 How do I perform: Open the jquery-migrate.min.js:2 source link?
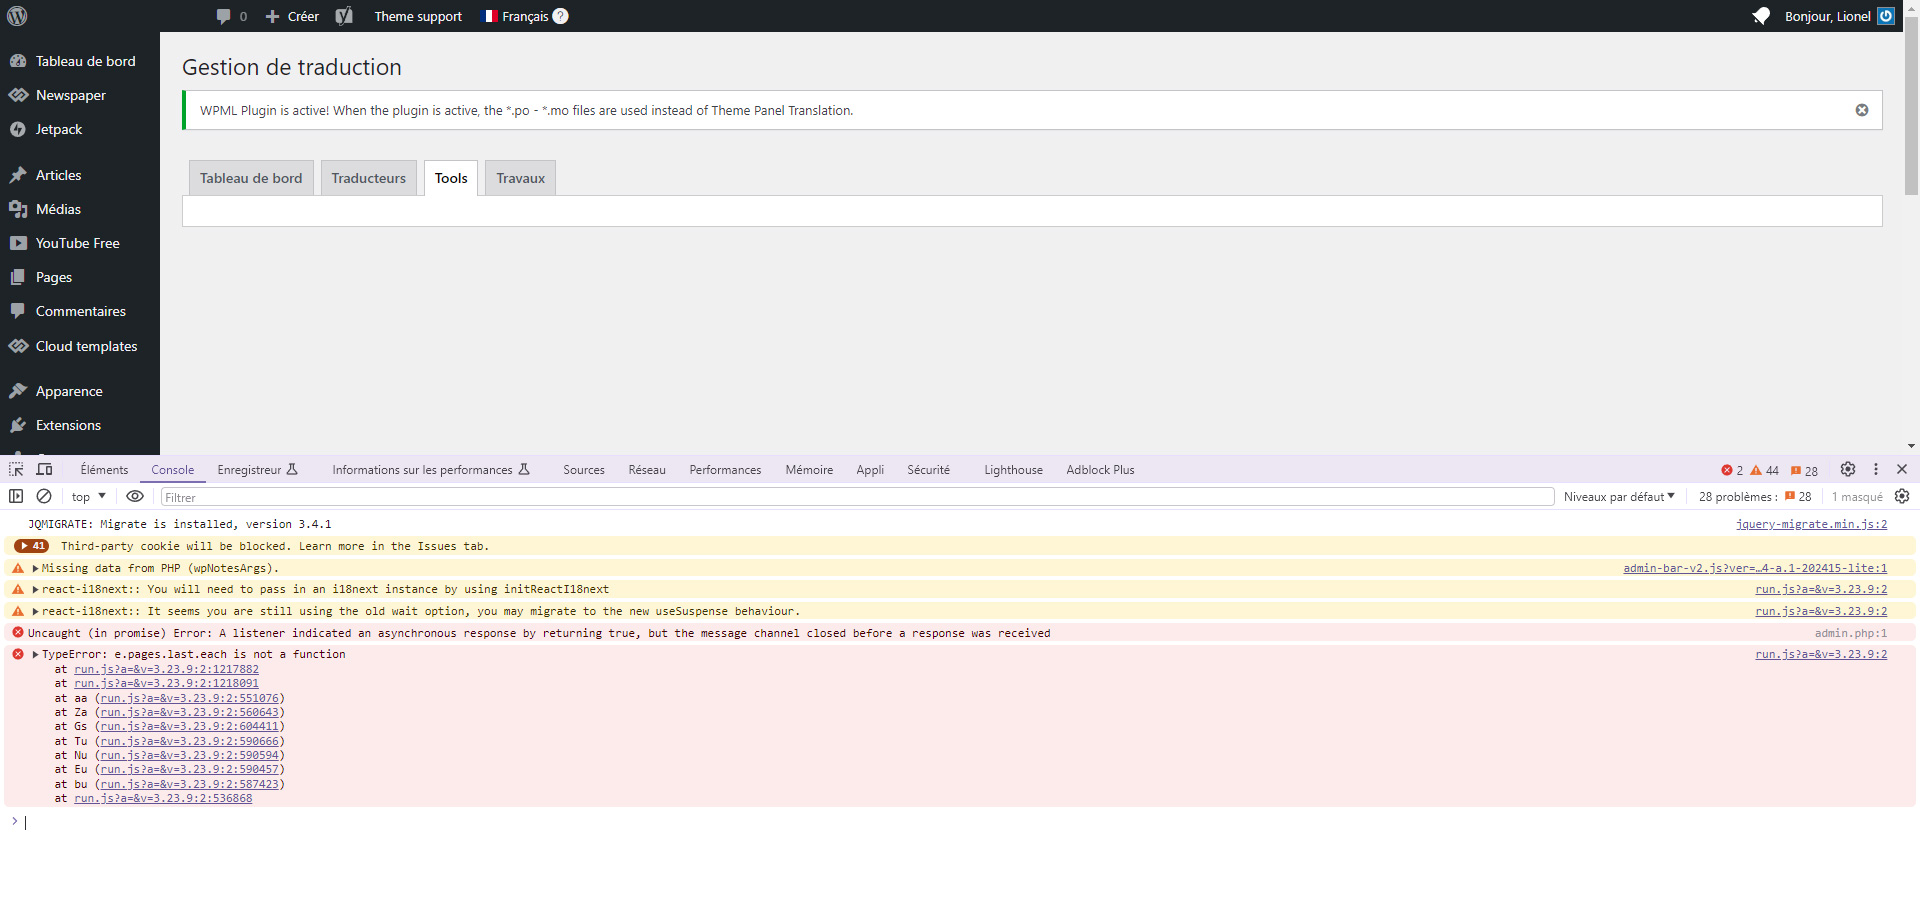click(1811, 524)
